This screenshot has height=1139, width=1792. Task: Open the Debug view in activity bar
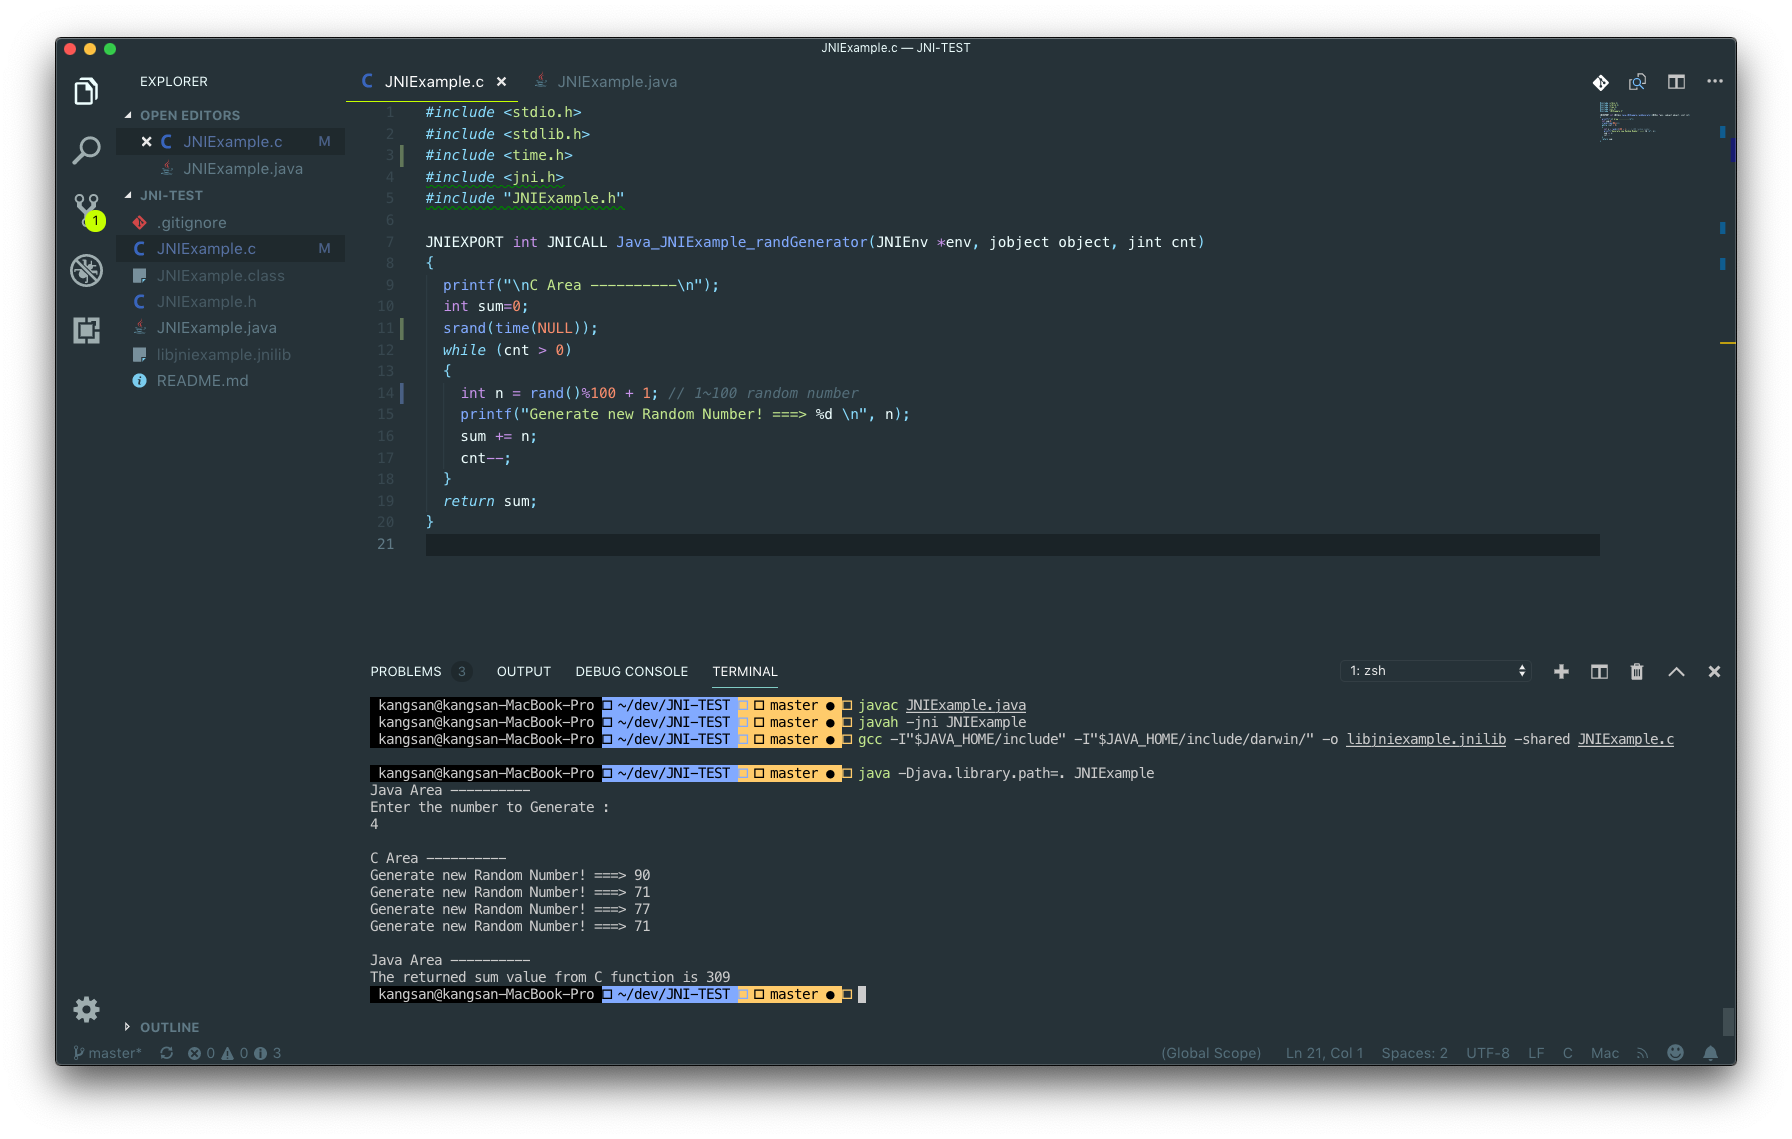[x=86, y=270]
